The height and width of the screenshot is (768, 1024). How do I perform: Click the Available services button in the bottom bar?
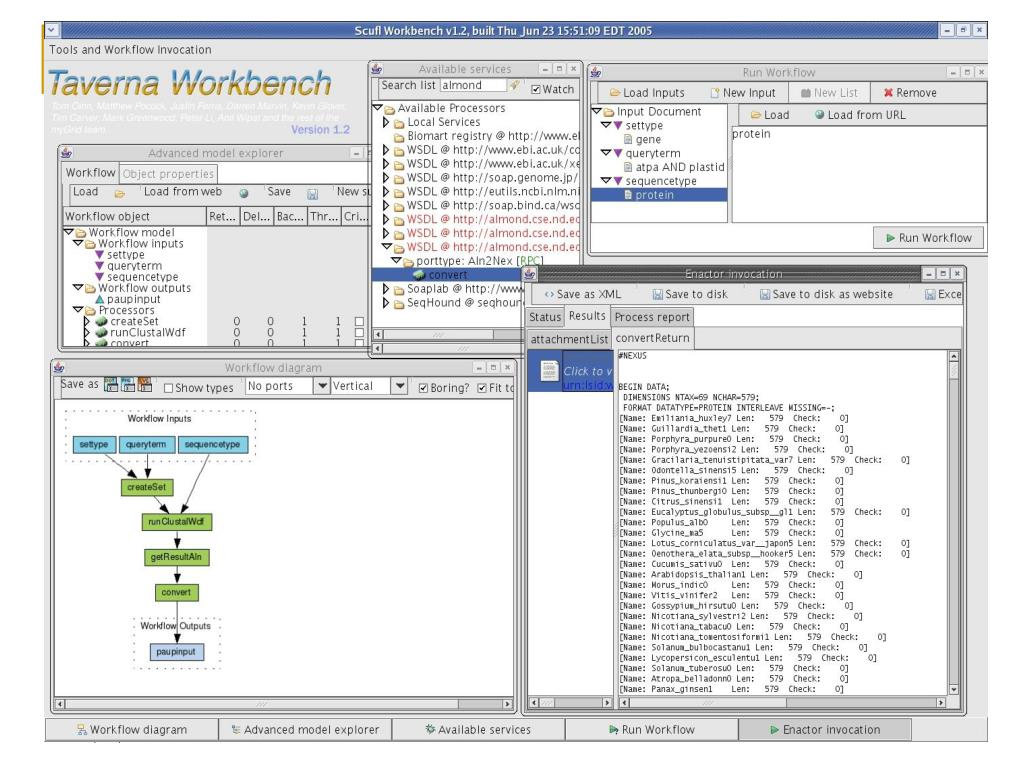pyautogui.click(x=478, y=729)
